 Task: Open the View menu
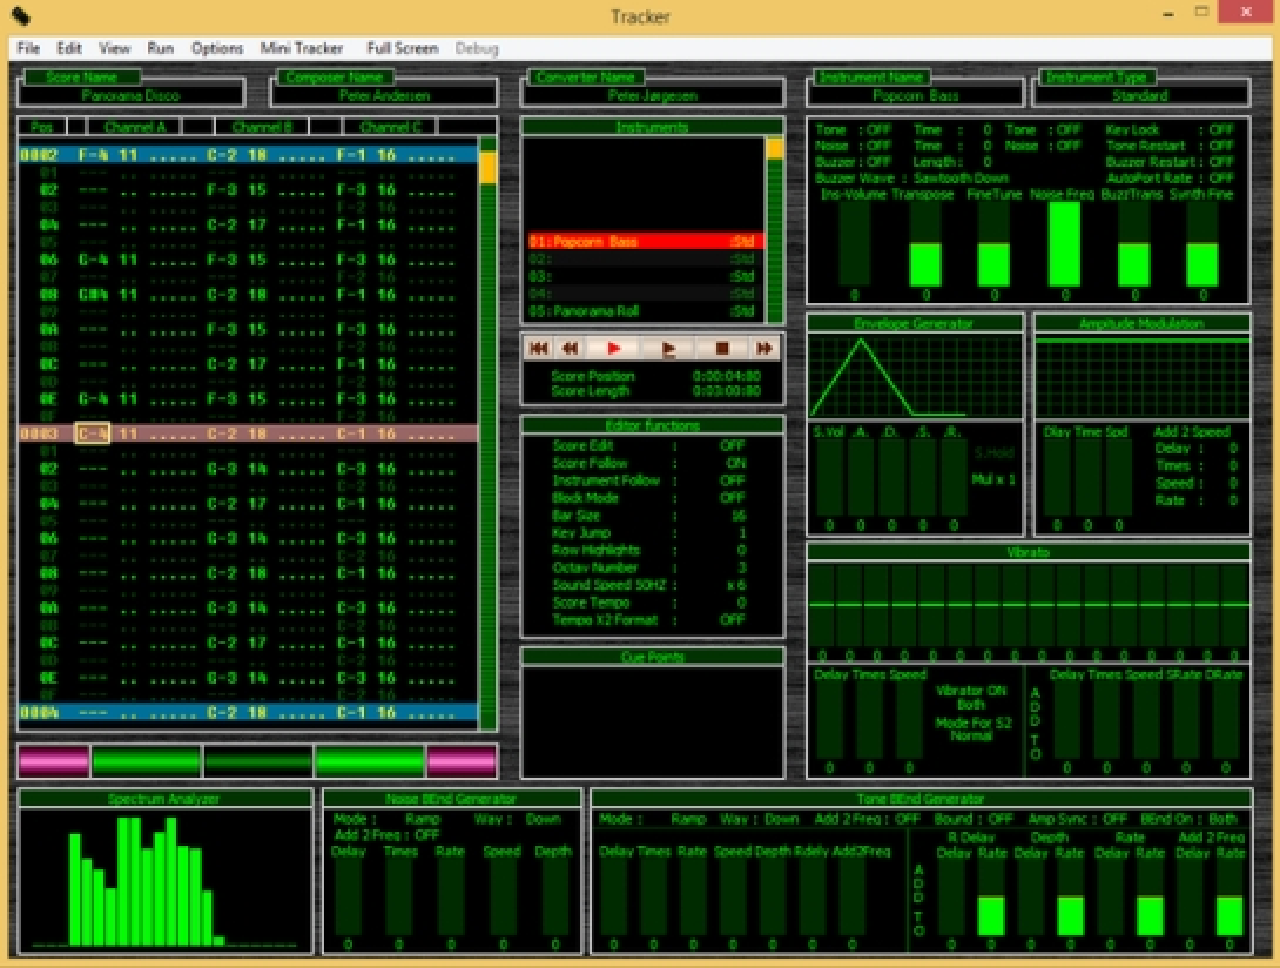(115, 48)
